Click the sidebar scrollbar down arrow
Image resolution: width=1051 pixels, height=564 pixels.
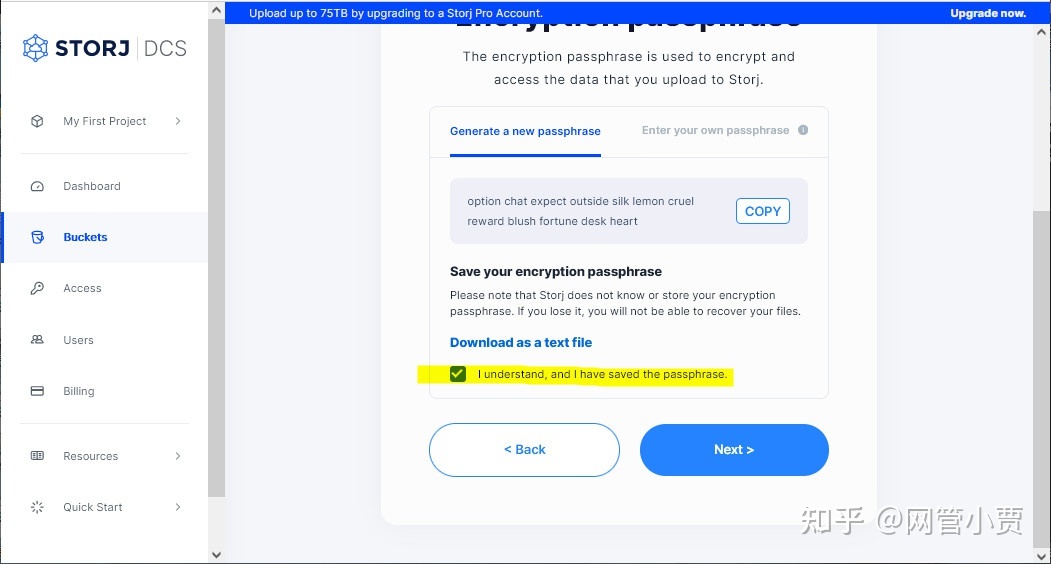(x=216, y=555)
